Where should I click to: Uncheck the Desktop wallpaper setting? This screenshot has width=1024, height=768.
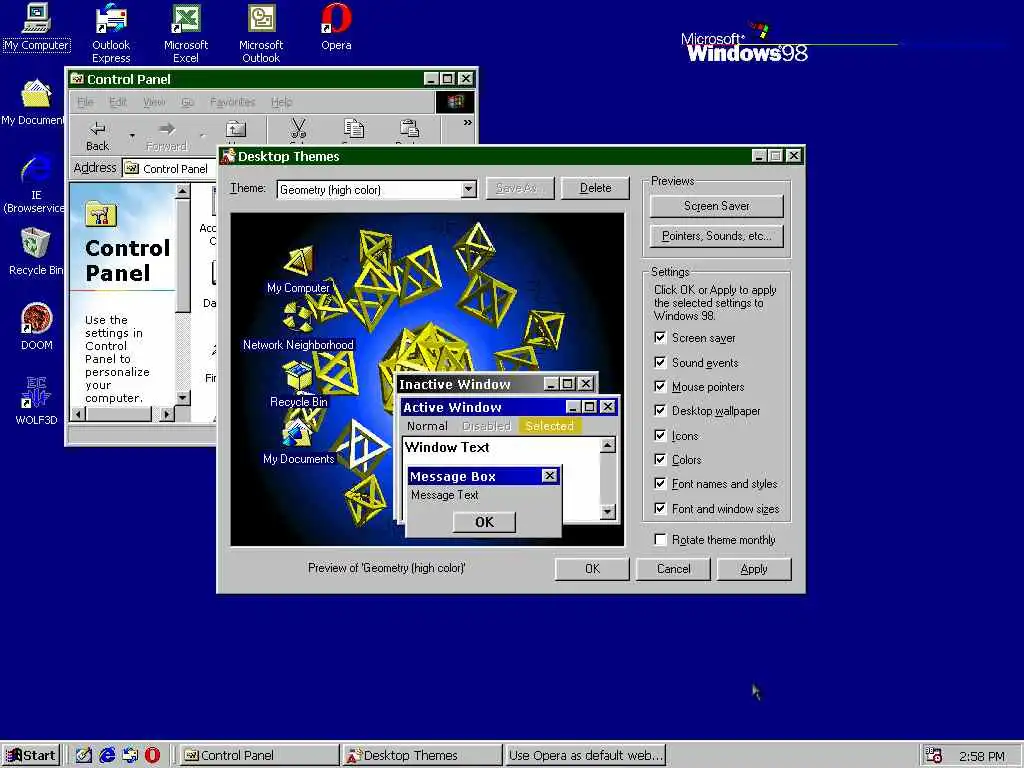tap(660, 411)
